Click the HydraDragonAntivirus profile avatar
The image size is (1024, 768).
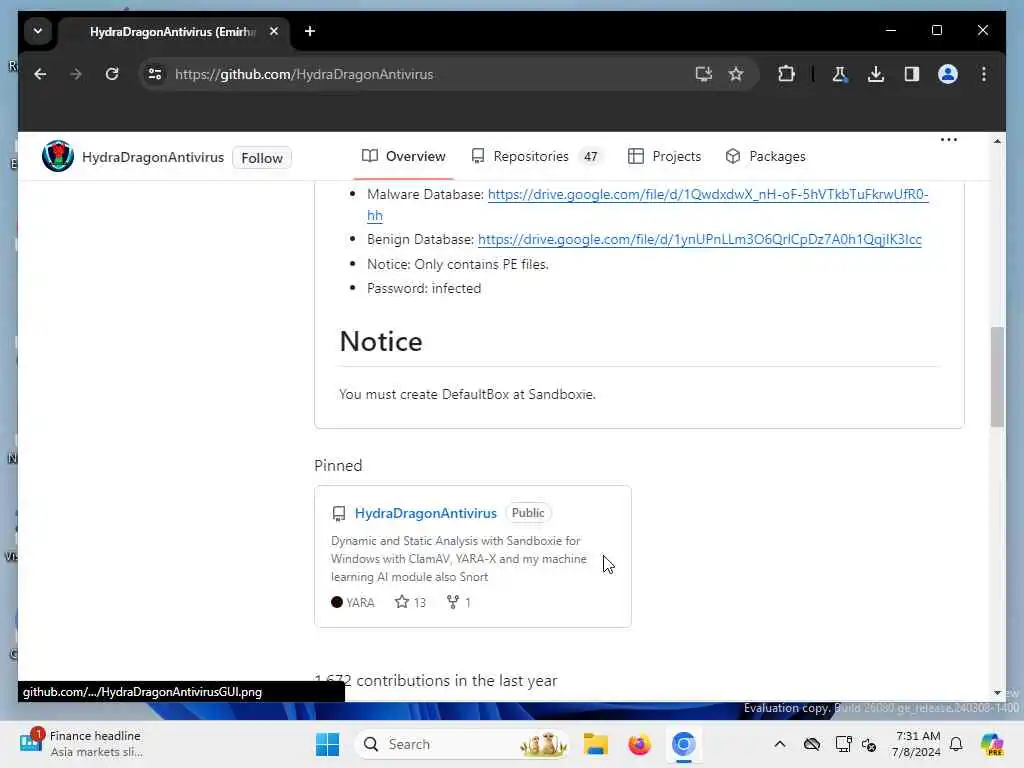coord(57,157)
